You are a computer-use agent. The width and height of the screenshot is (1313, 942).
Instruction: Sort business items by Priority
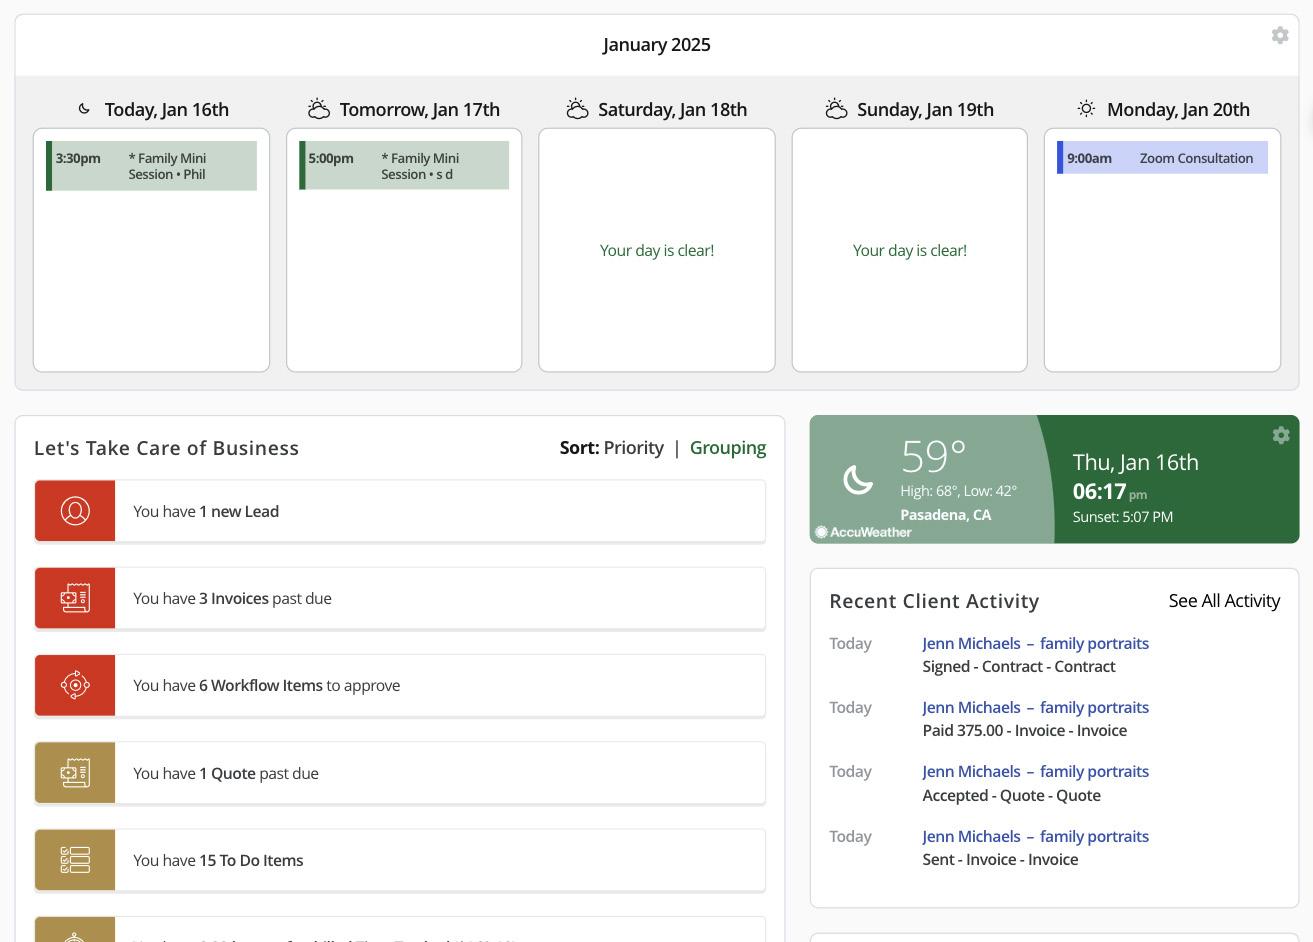pyautogui.click(x=633, y=448)
